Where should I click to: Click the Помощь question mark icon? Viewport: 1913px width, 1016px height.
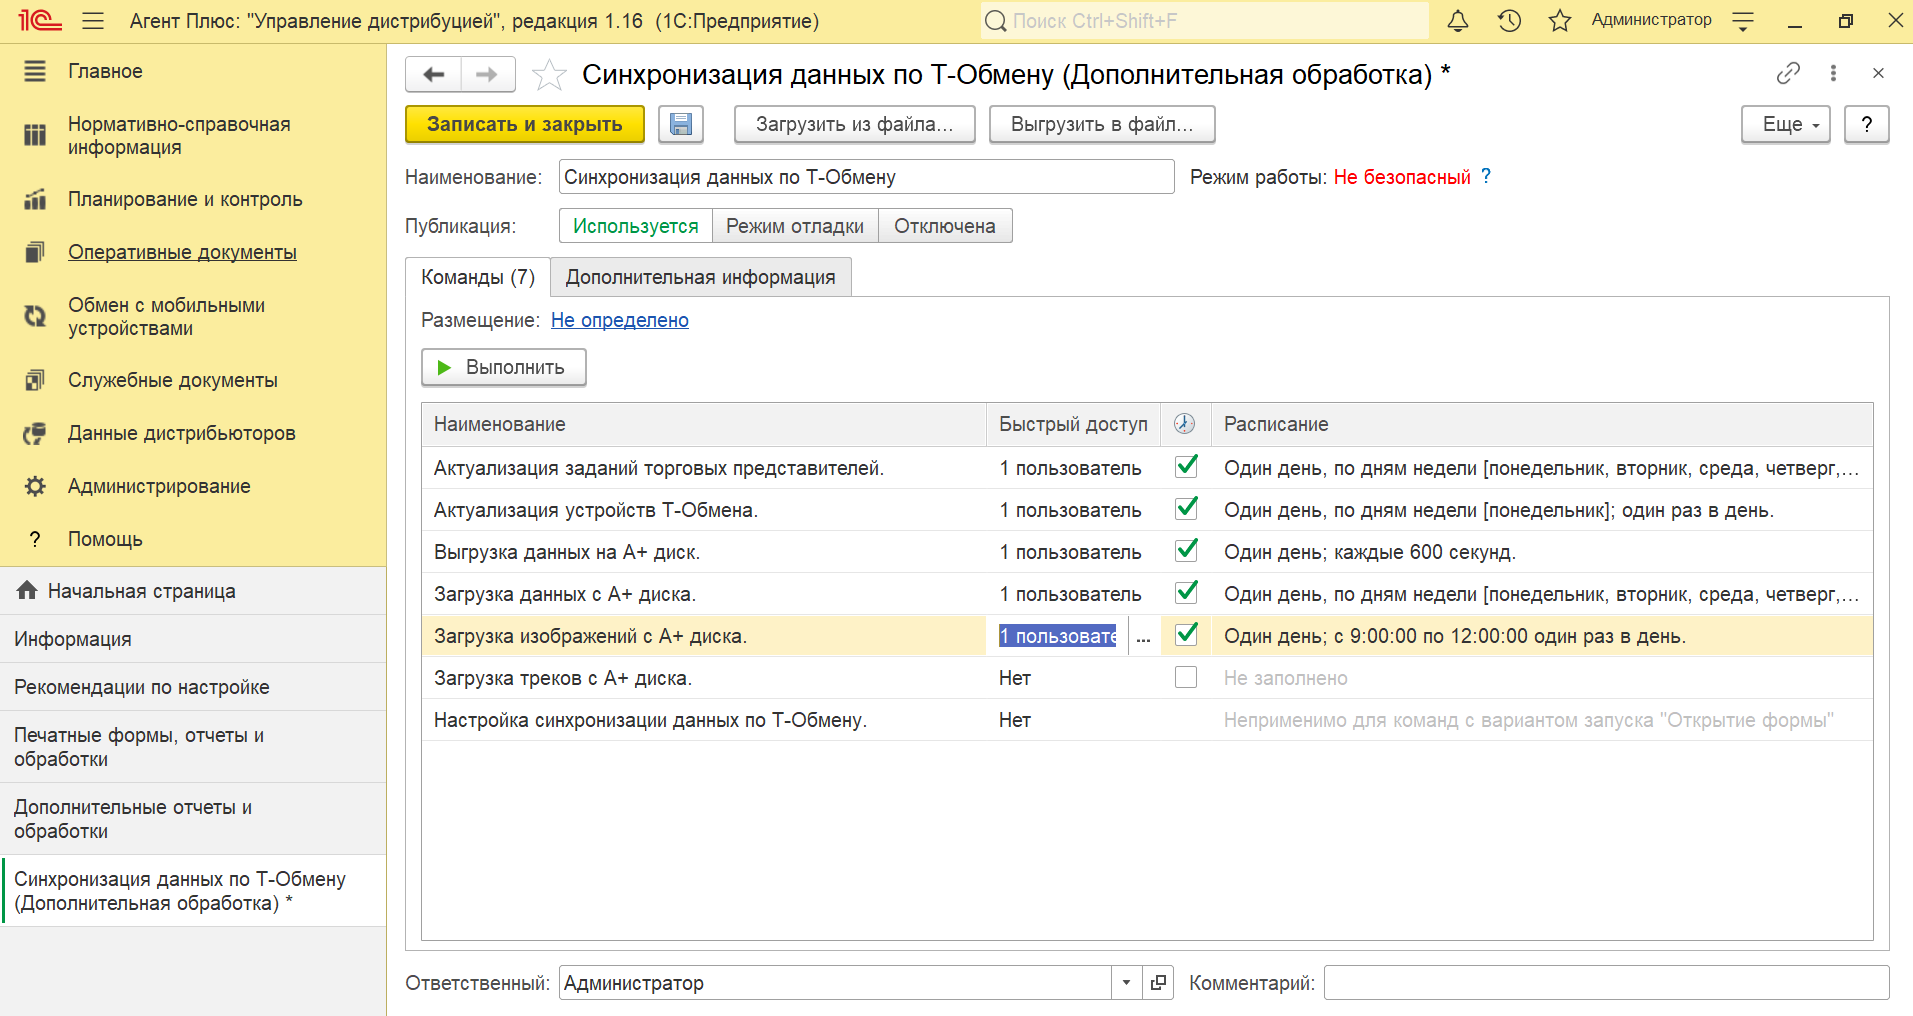click(x=35, y=539)
